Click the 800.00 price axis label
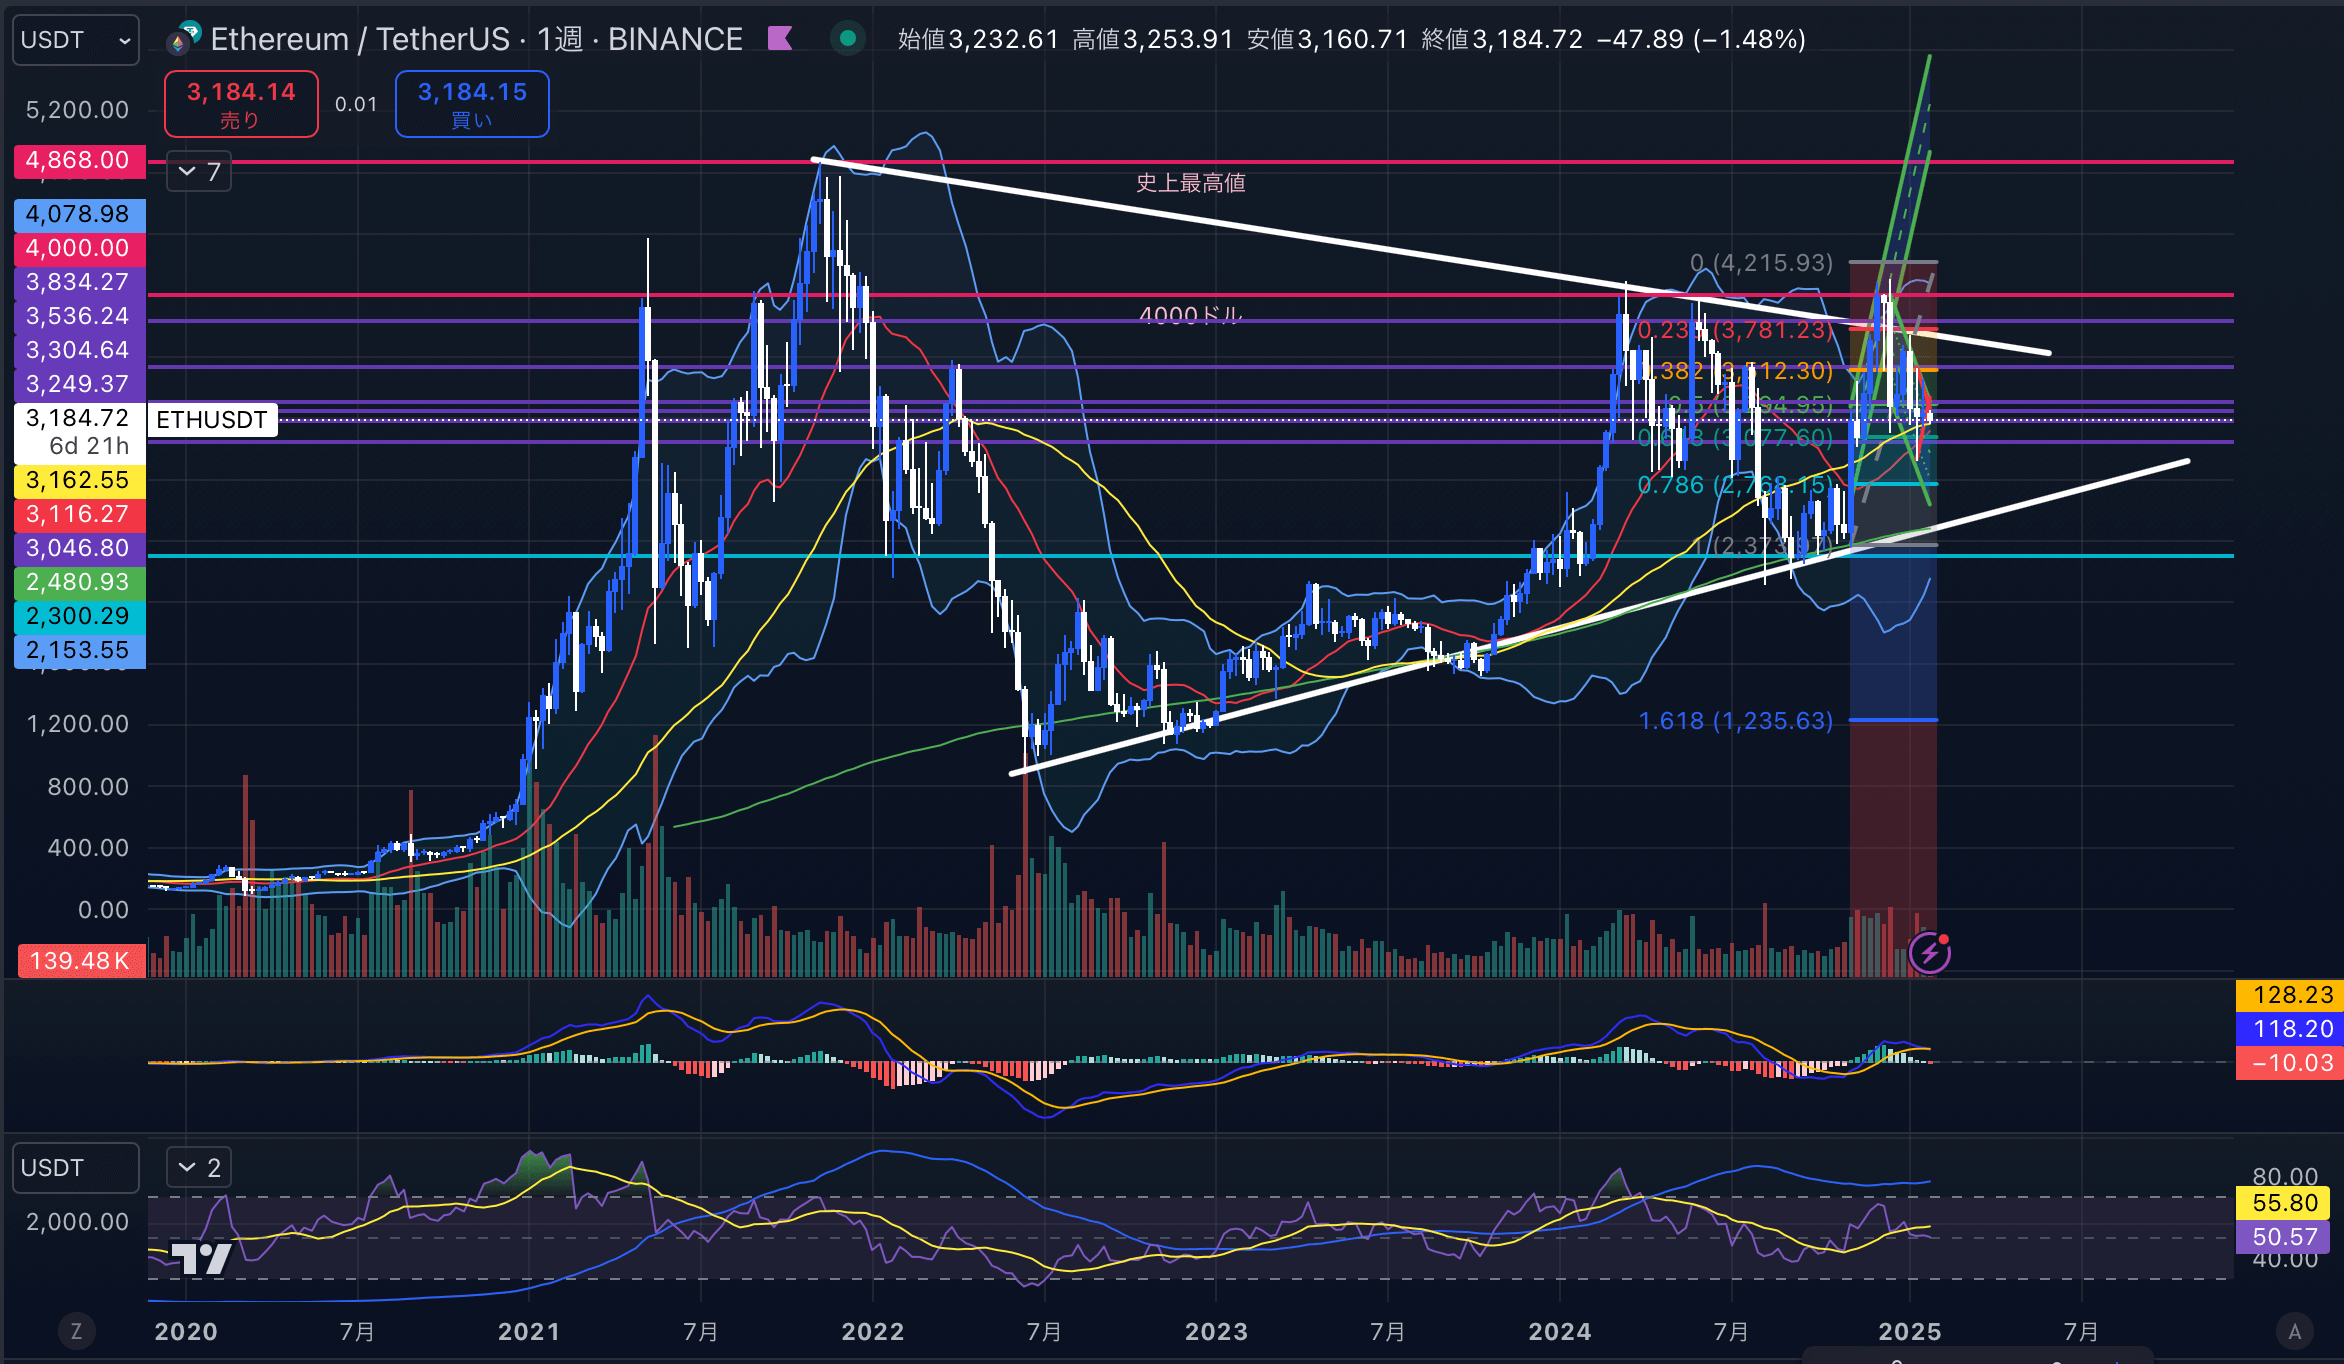This screenshot has height=1364, width=2344. (x=88, y=787)
